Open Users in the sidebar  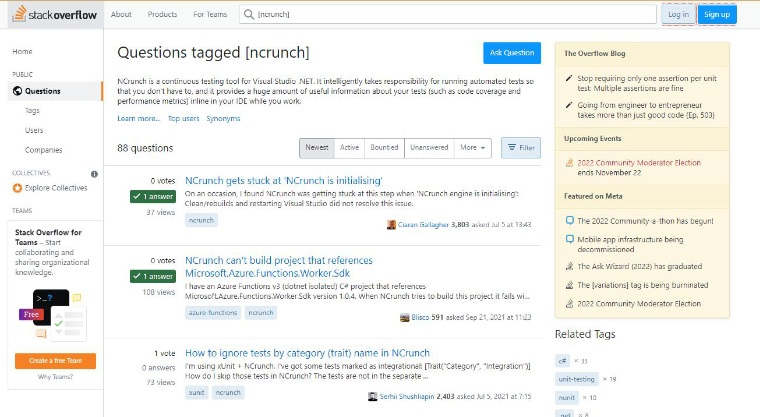[34, 130]
